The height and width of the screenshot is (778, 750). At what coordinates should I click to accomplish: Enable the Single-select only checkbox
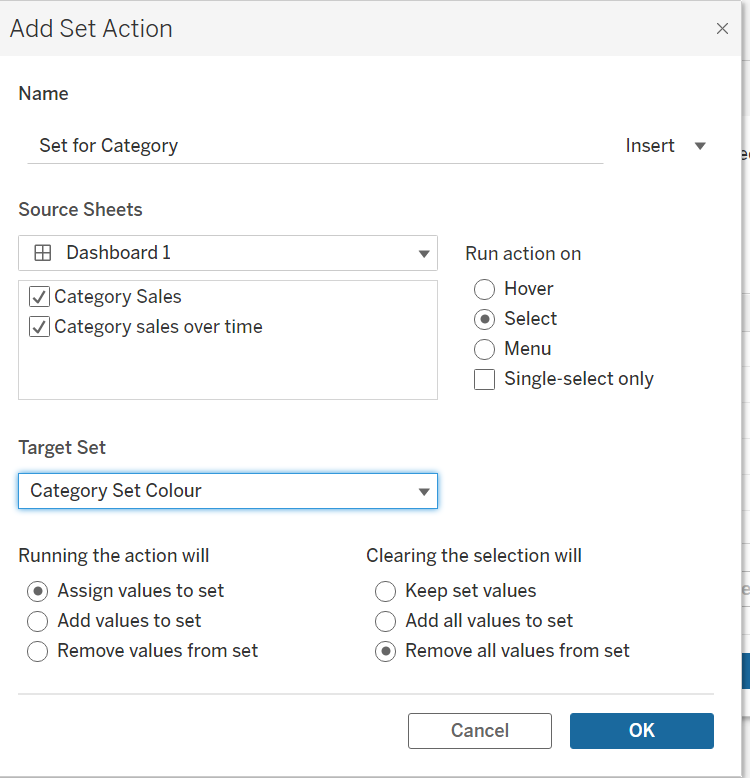484,380
